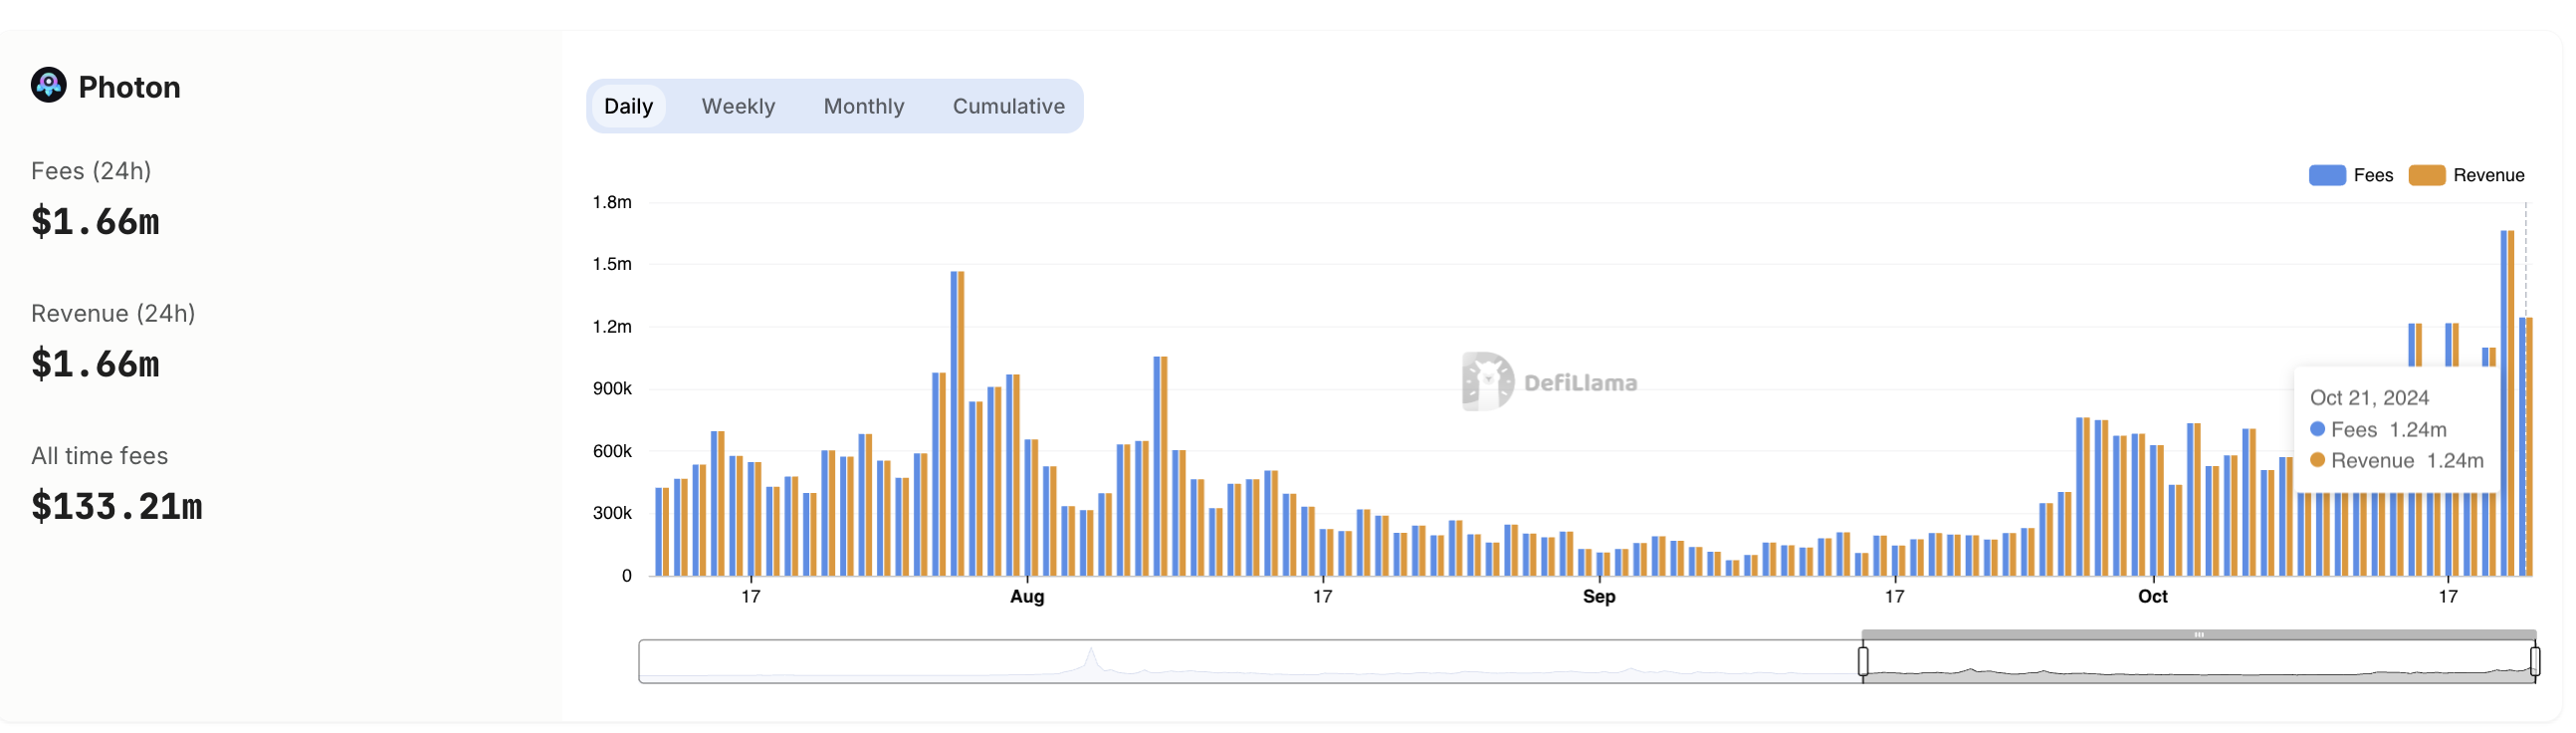Click the right handle of range slider
Screen dimensions: 2576x733
2534,661
